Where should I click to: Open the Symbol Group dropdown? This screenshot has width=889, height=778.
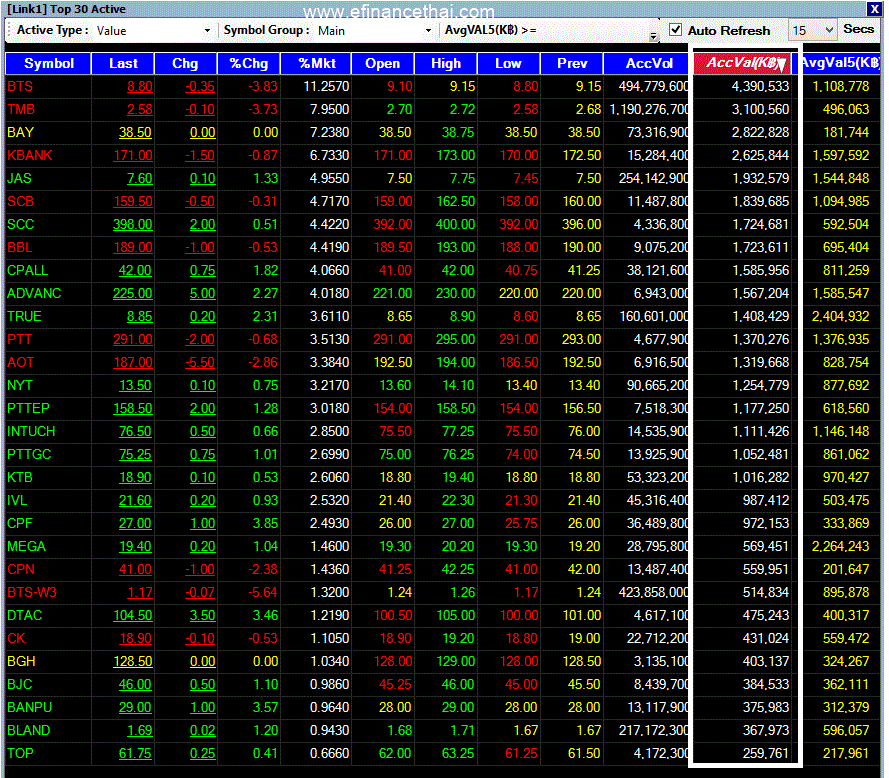[x=428, y=31]
